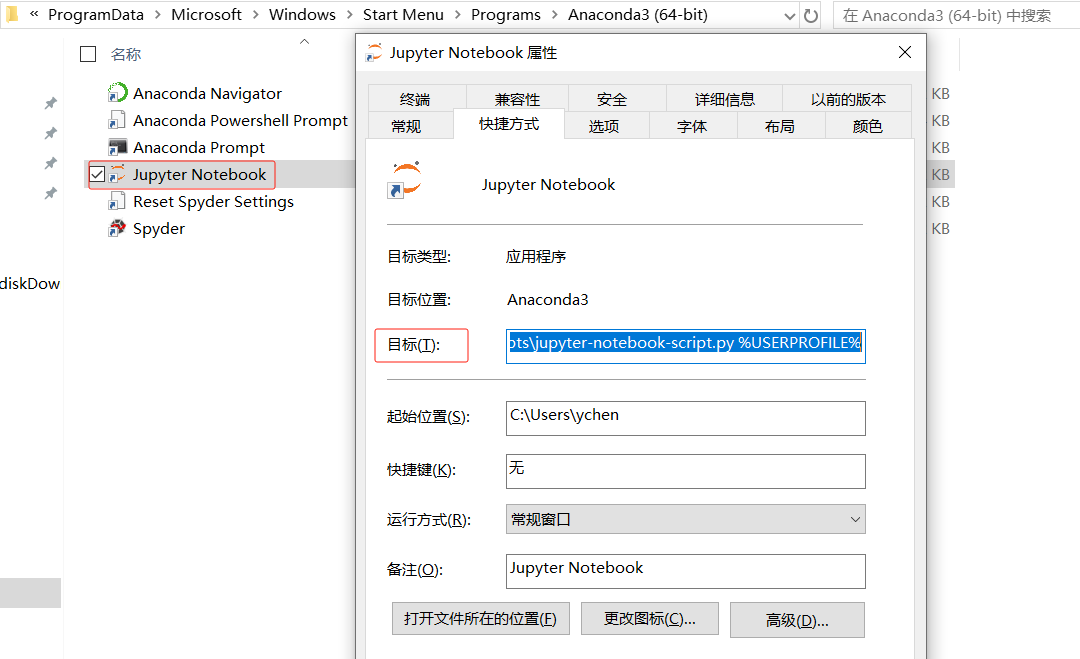Switch to the 颜色 tab
The image size is (1080, 659).
(867, 125)
